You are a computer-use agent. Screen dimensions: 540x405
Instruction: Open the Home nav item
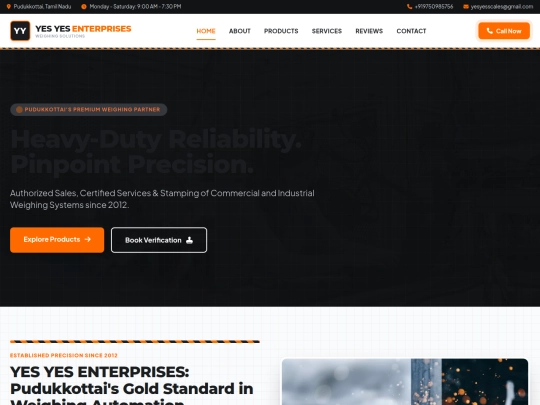206,31
